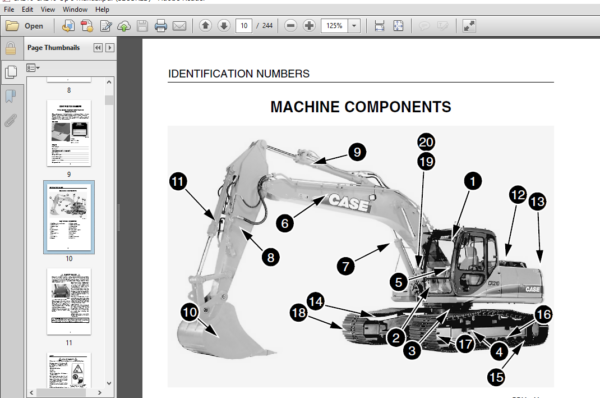Click the Save file icon in toolbar
The height and width of the screenshot is (398, 600).
click(x=142, y=26)
